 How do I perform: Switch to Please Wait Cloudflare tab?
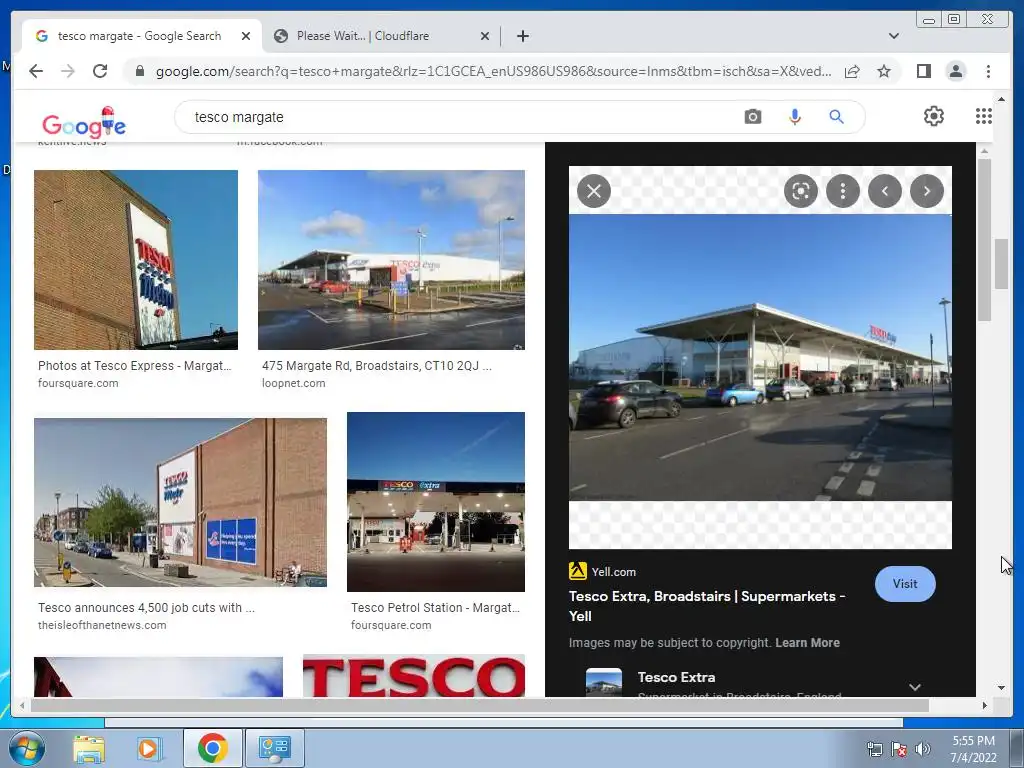tap(382, 36)
